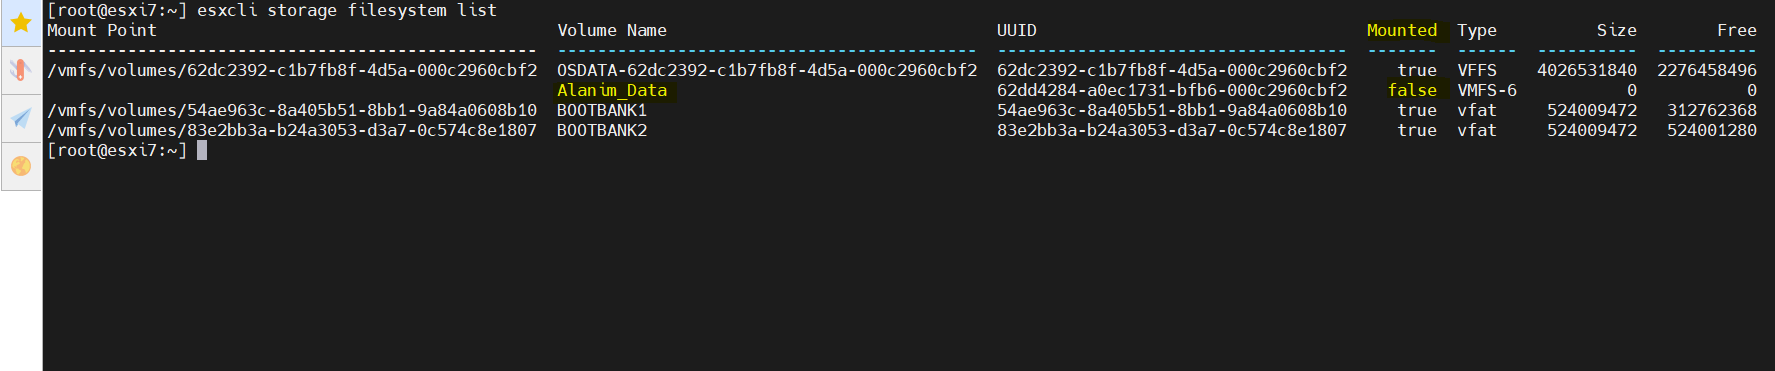This screenshot has height=371, width=1775.
Task: Click the terminal cursor at the prompt
Action: 202,150
